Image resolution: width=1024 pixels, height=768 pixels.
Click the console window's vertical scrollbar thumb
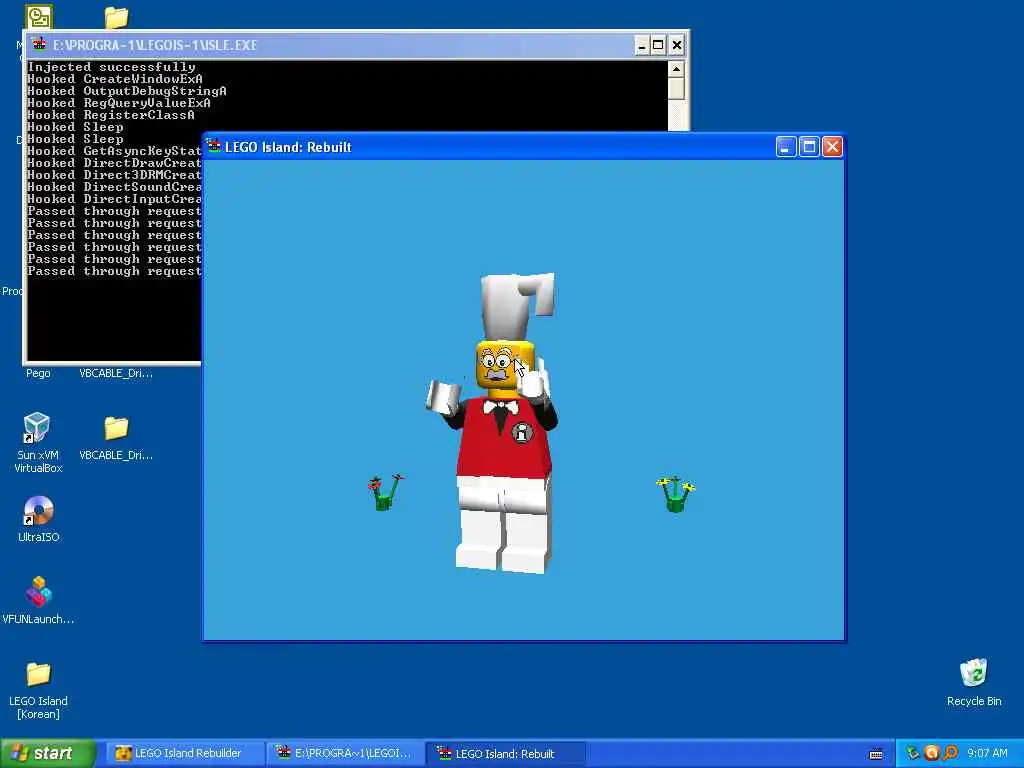pyautogui.click(x=677, y=89)
